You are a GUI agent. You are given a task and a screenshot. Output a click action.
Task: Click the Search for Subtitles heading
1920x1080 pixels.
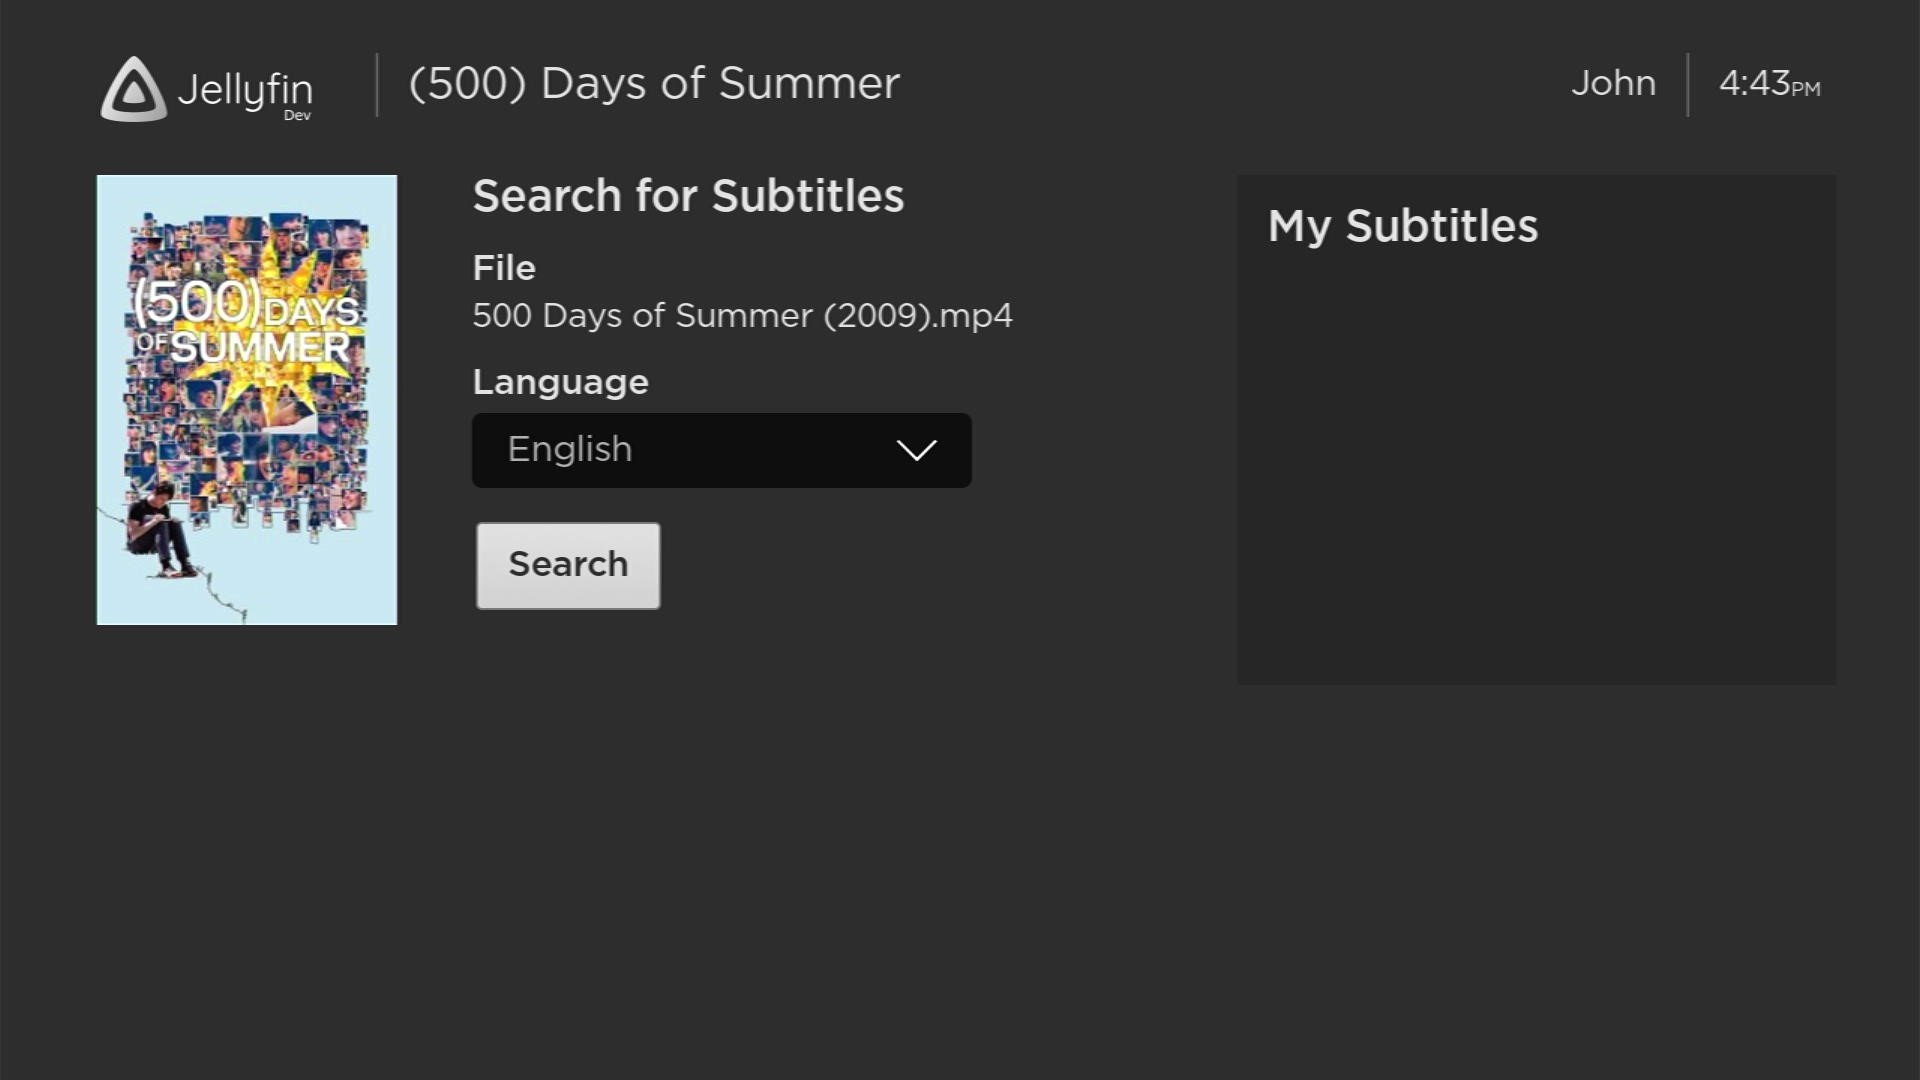688,196
